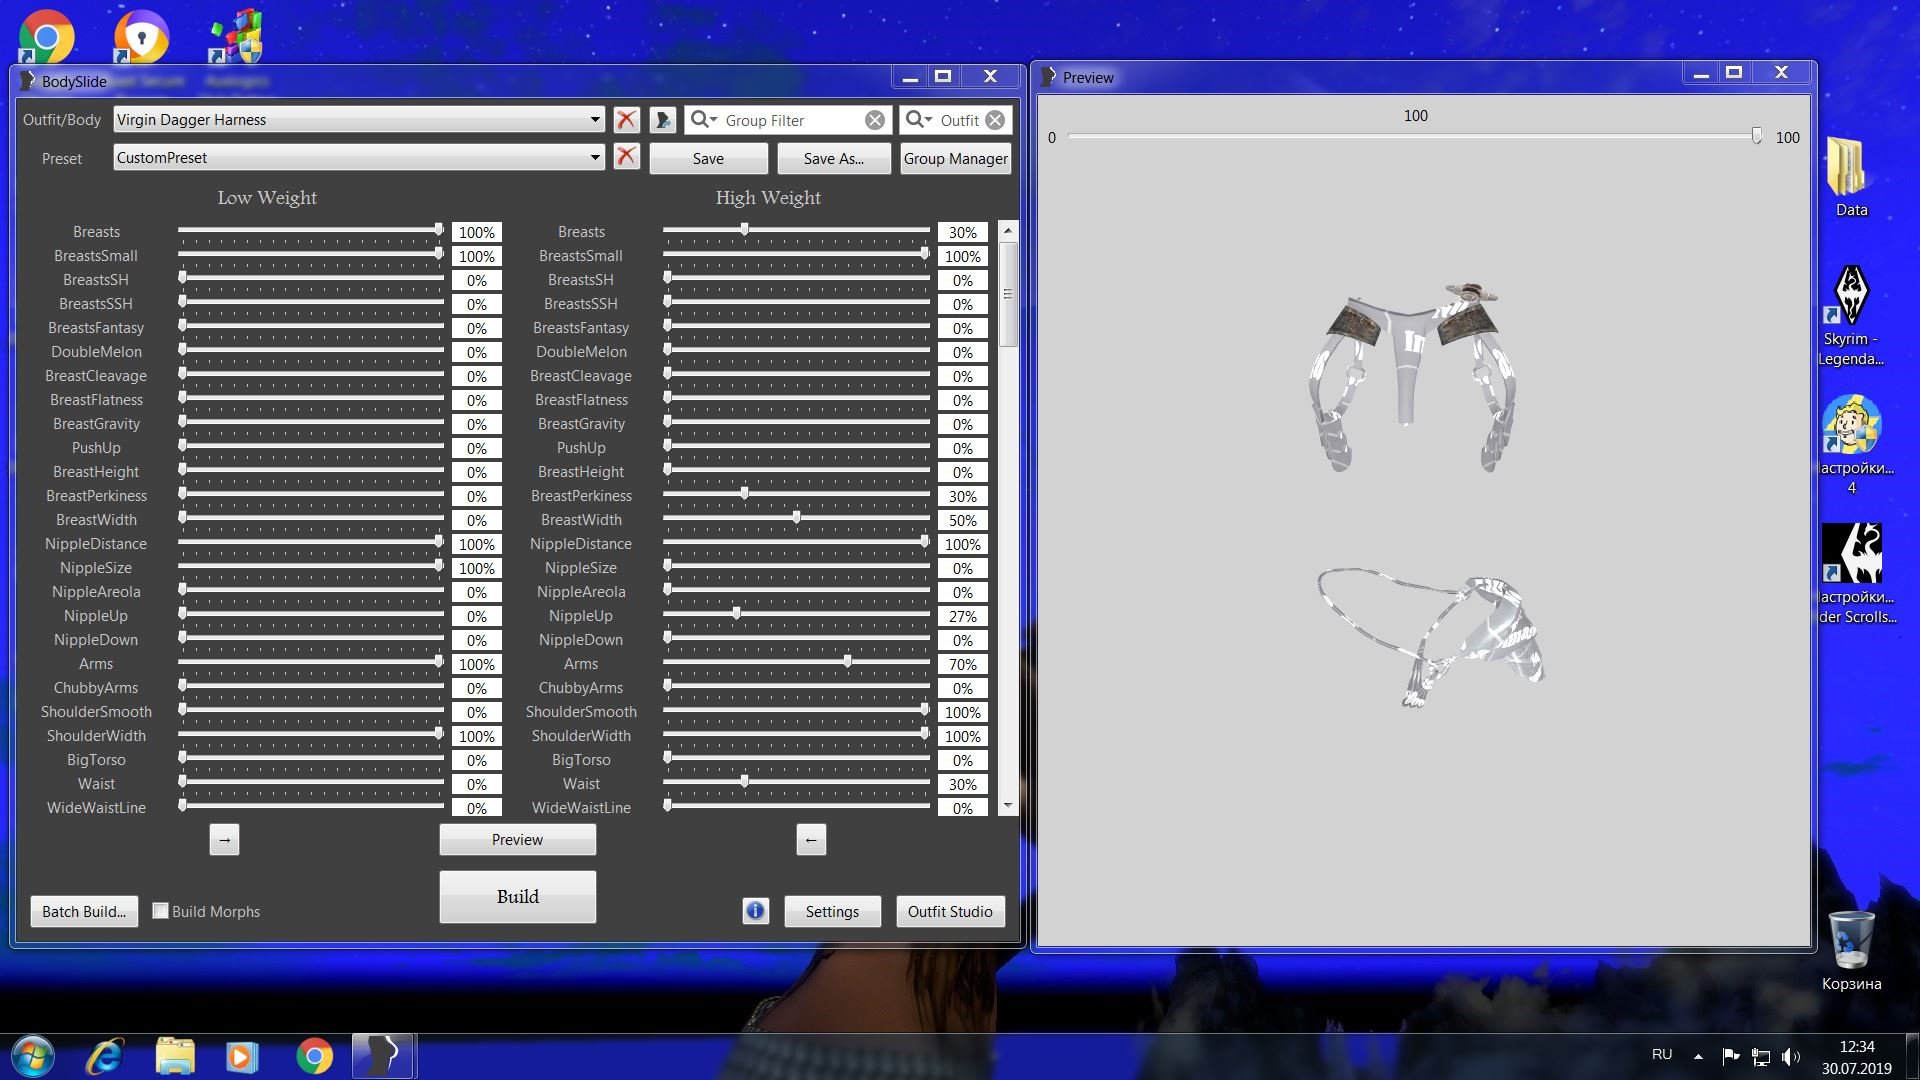Click the outfit refresh icon beside Group Filter
This screenshot has height=1080, width=1920.
tap(662, 120)
